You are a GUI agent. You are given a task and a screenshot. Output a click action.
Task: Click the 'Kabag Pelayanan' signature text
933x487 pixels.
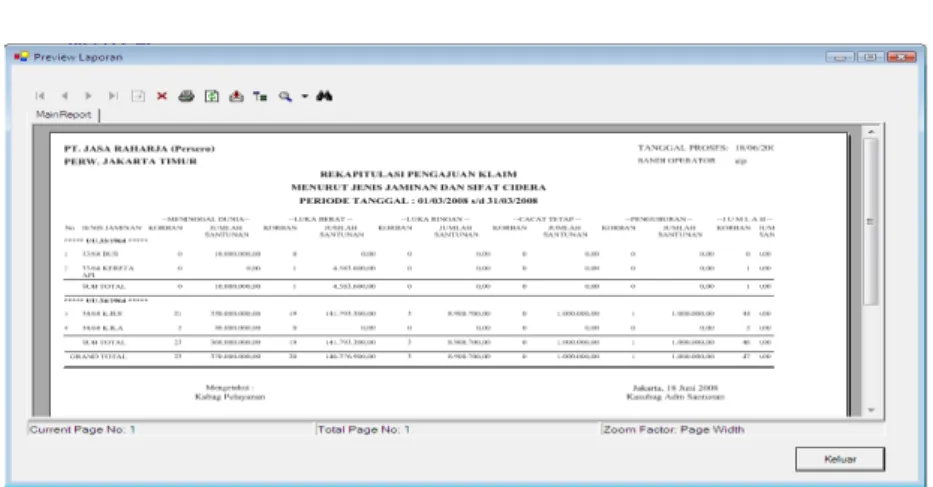[x=230, y=397]
